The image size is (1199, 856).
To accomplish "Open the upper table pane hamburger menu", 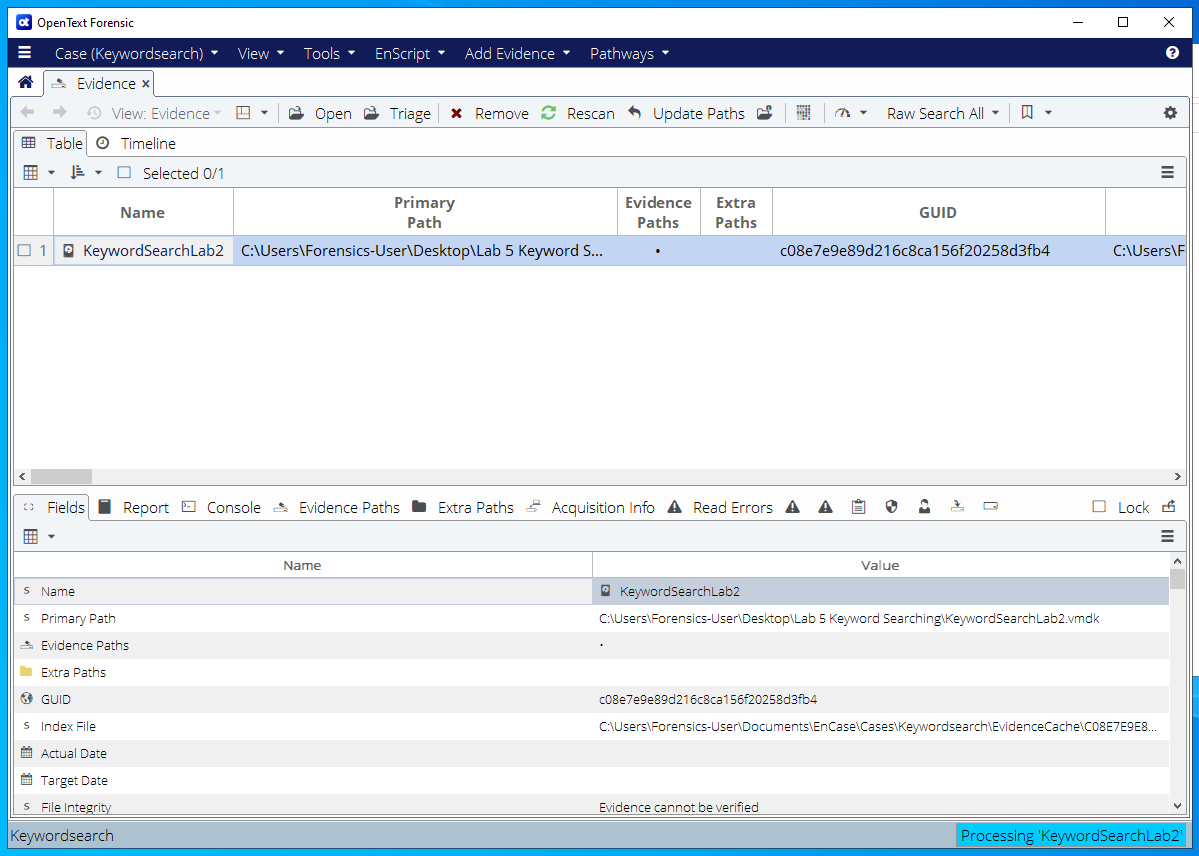I will [x=1168, y=173].
